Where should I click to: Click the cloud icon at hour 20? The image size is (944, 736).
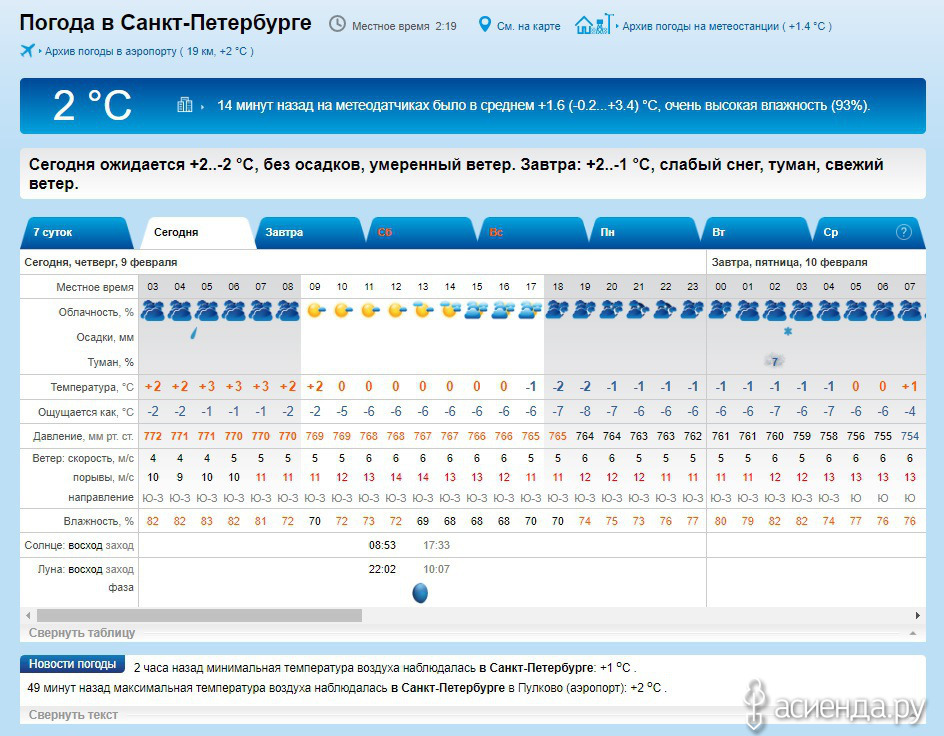[612, 311]
